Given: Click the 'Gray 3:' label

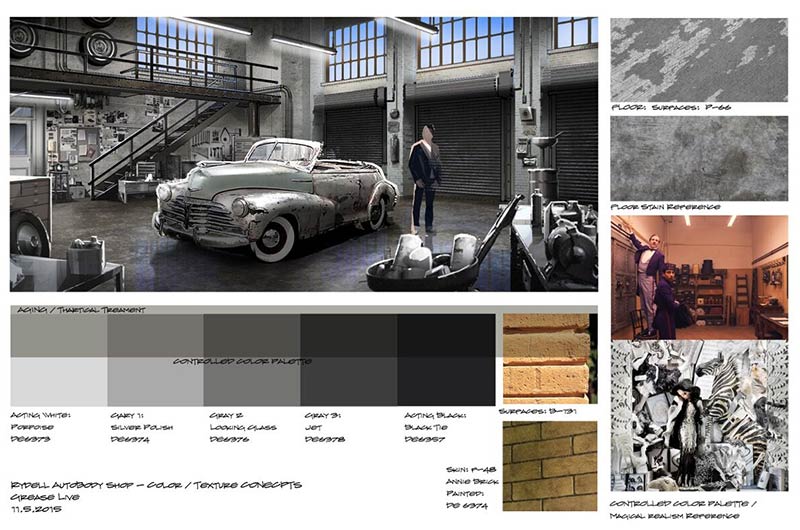Looking at the screenshot, I should click(x=323, y=415).
